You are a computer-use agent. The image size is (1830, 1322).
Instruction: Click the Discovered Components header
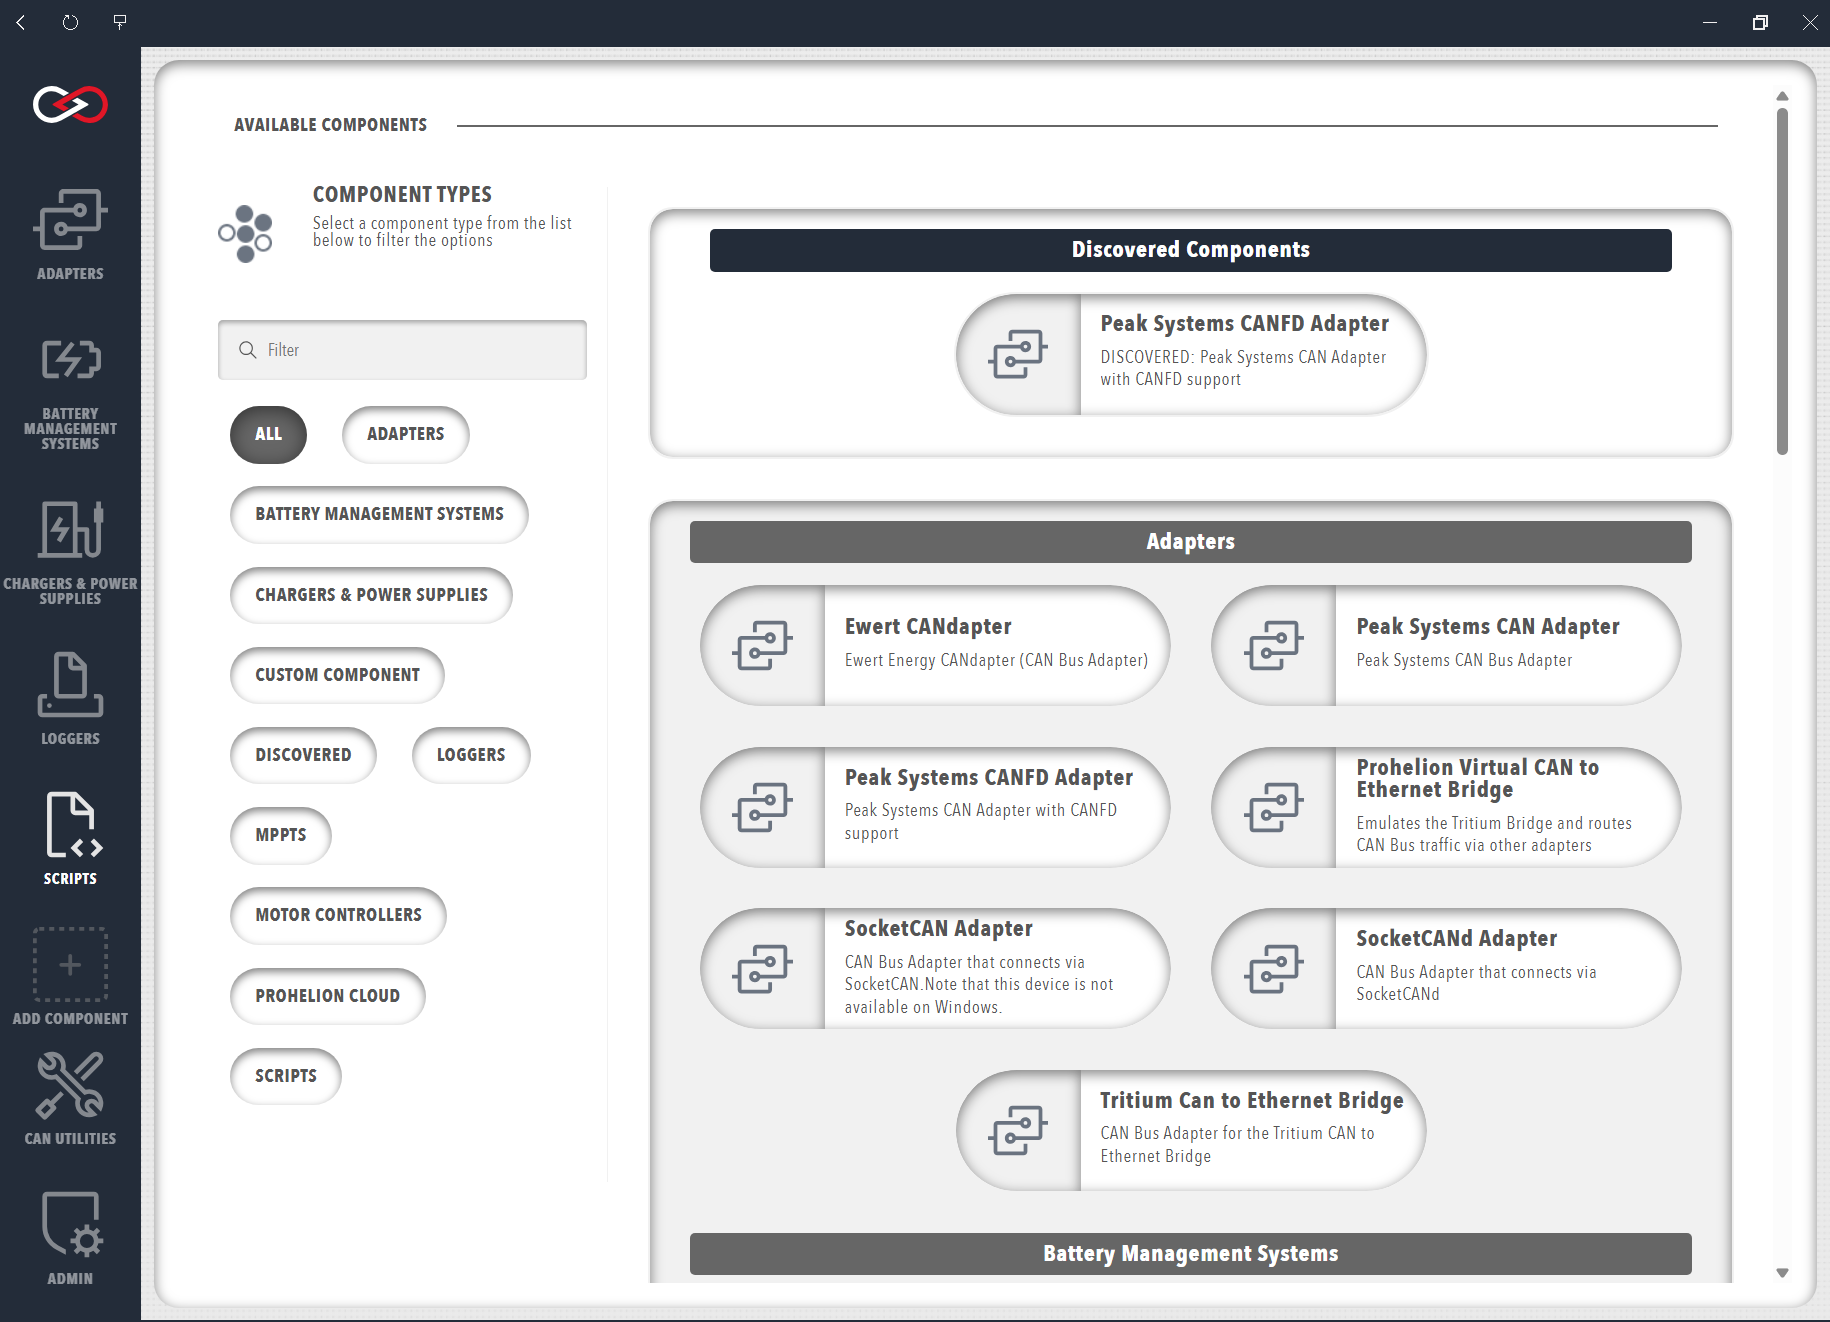(x=1190, y=250)
